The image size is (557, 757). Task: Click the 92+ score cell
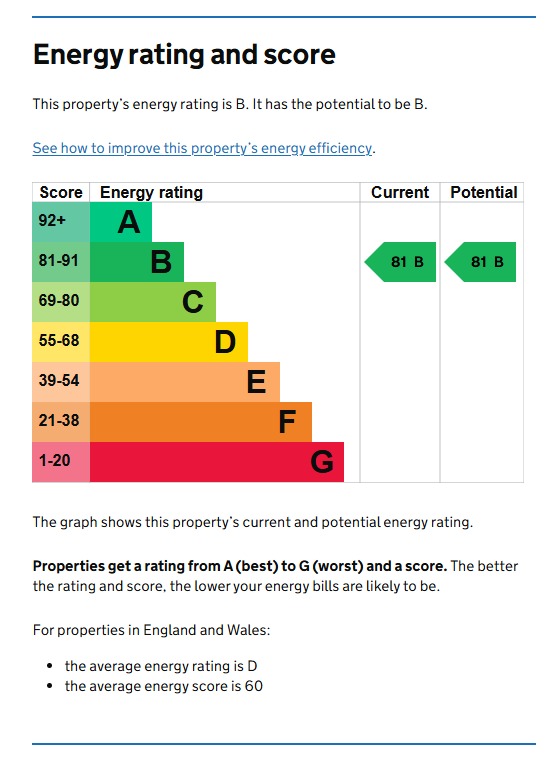pyautogui.click(x=61, y=222)
